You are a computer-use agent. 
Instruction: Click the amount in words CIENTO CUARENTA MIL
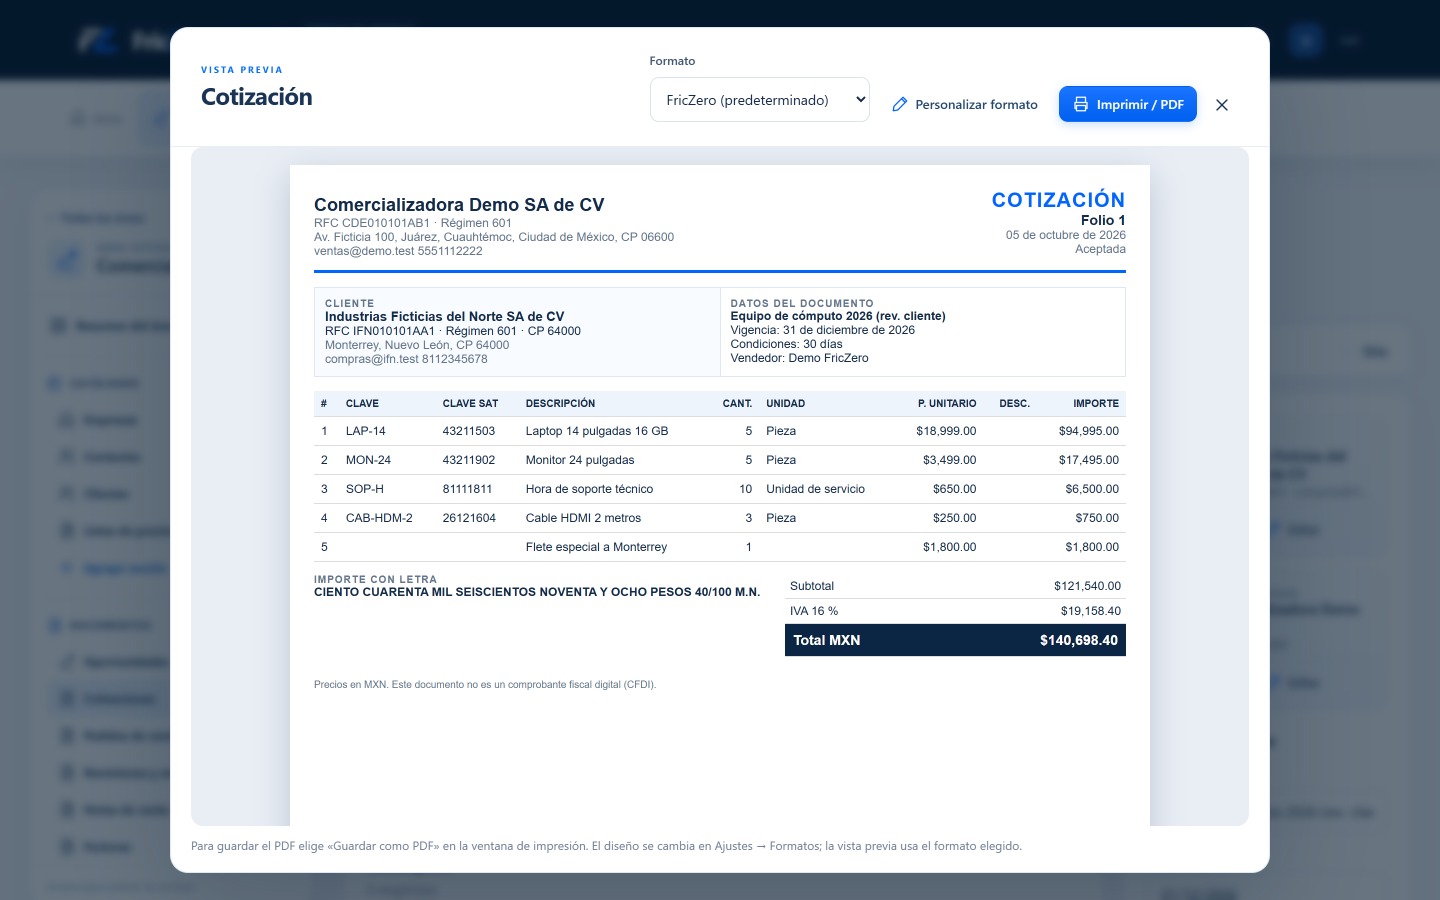point(537,592)
